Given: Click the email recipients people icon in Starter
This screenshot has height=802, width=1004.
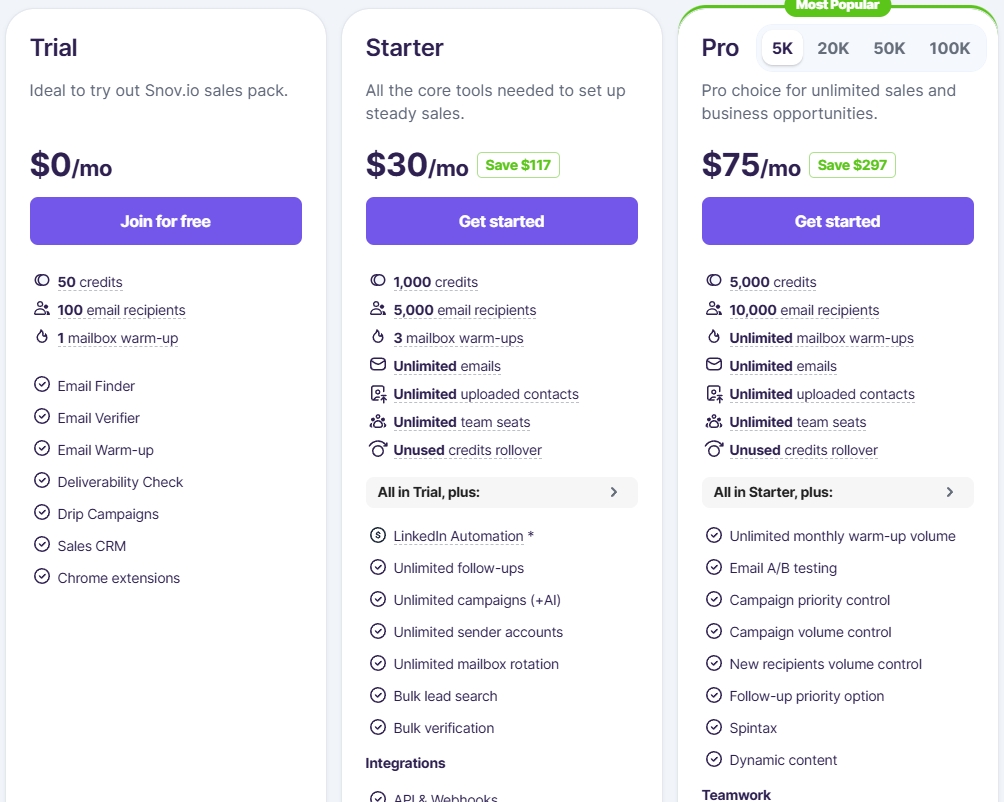Looking at the screenshot, I should click(378, 309).
